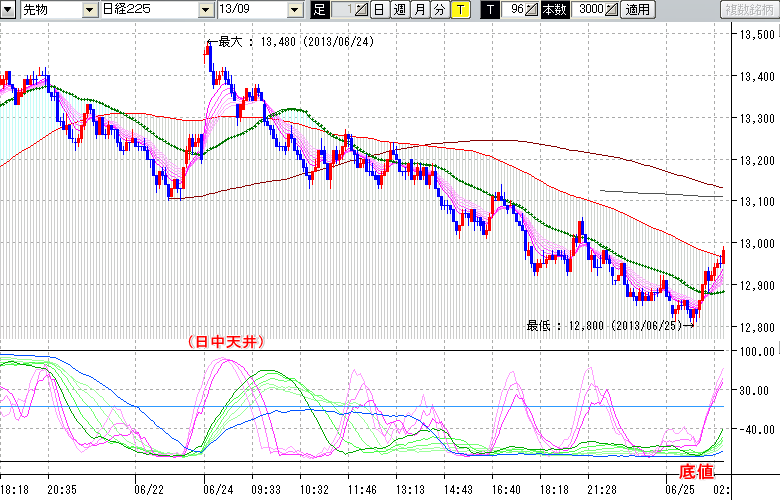Image resolution: width=780 pixels, height=500 pixels.
Task: Switch chart to daily bars (日)
Action: [379, 10]
